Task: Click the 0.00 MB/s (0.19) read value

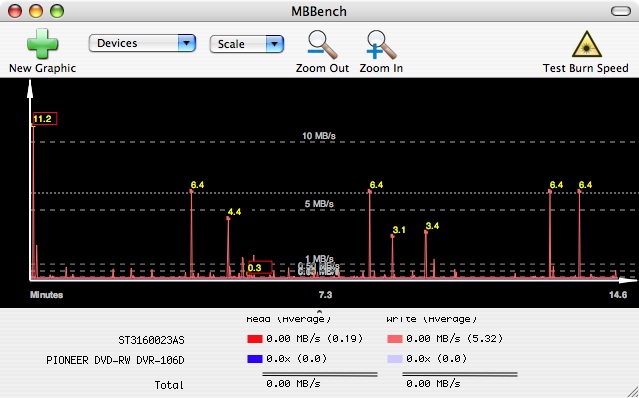Action: tap(314, 339)
